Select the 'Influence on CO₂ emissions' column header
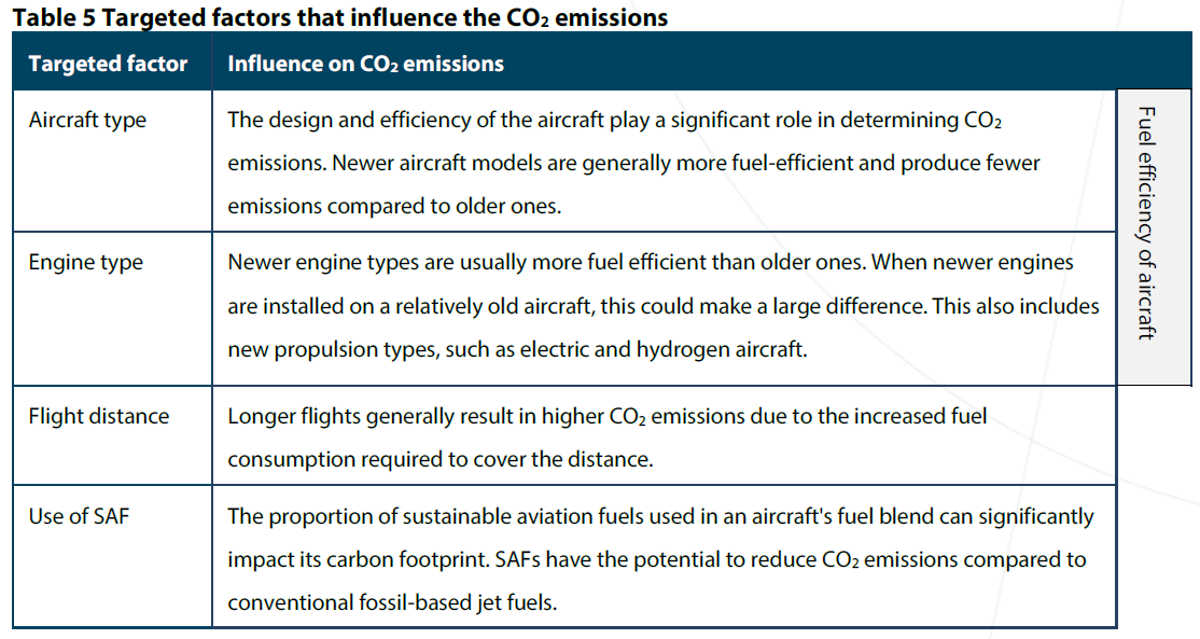Image resolution: width=1200 pixels, height=639 pixels. (366, 63)
